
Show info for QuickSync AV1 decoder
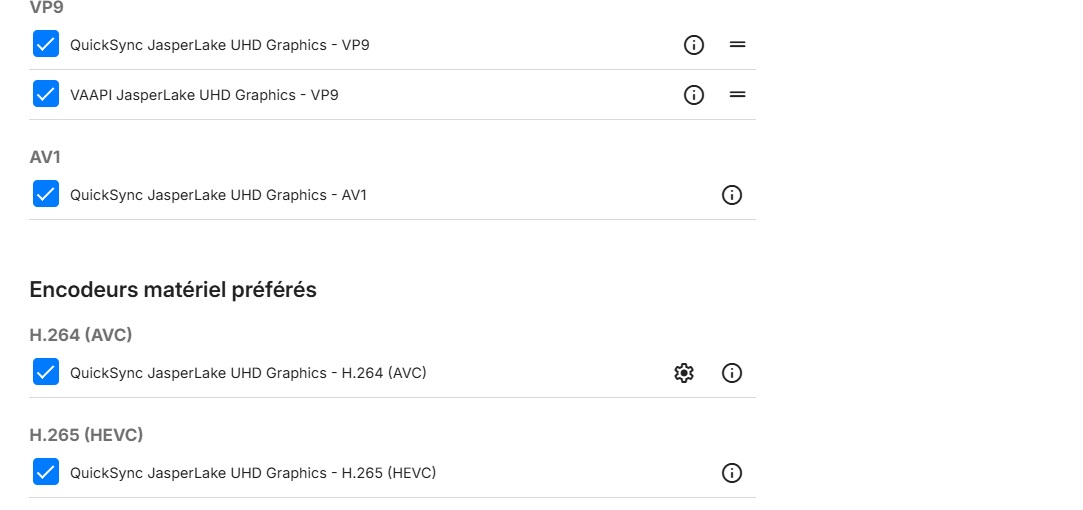(732, 195)
